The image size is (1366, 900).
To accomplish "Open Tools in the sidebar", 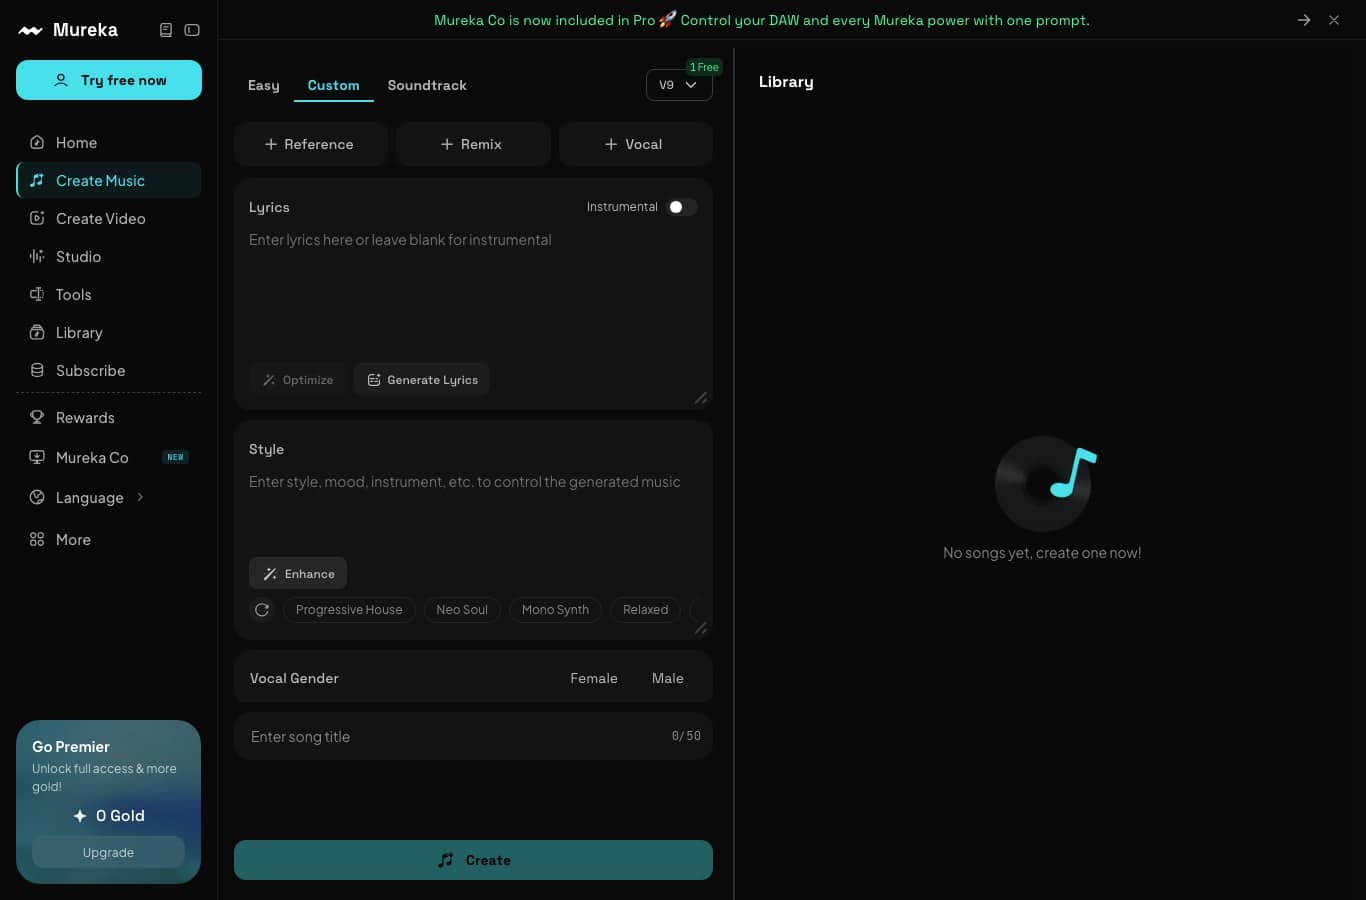I will 108,295.
